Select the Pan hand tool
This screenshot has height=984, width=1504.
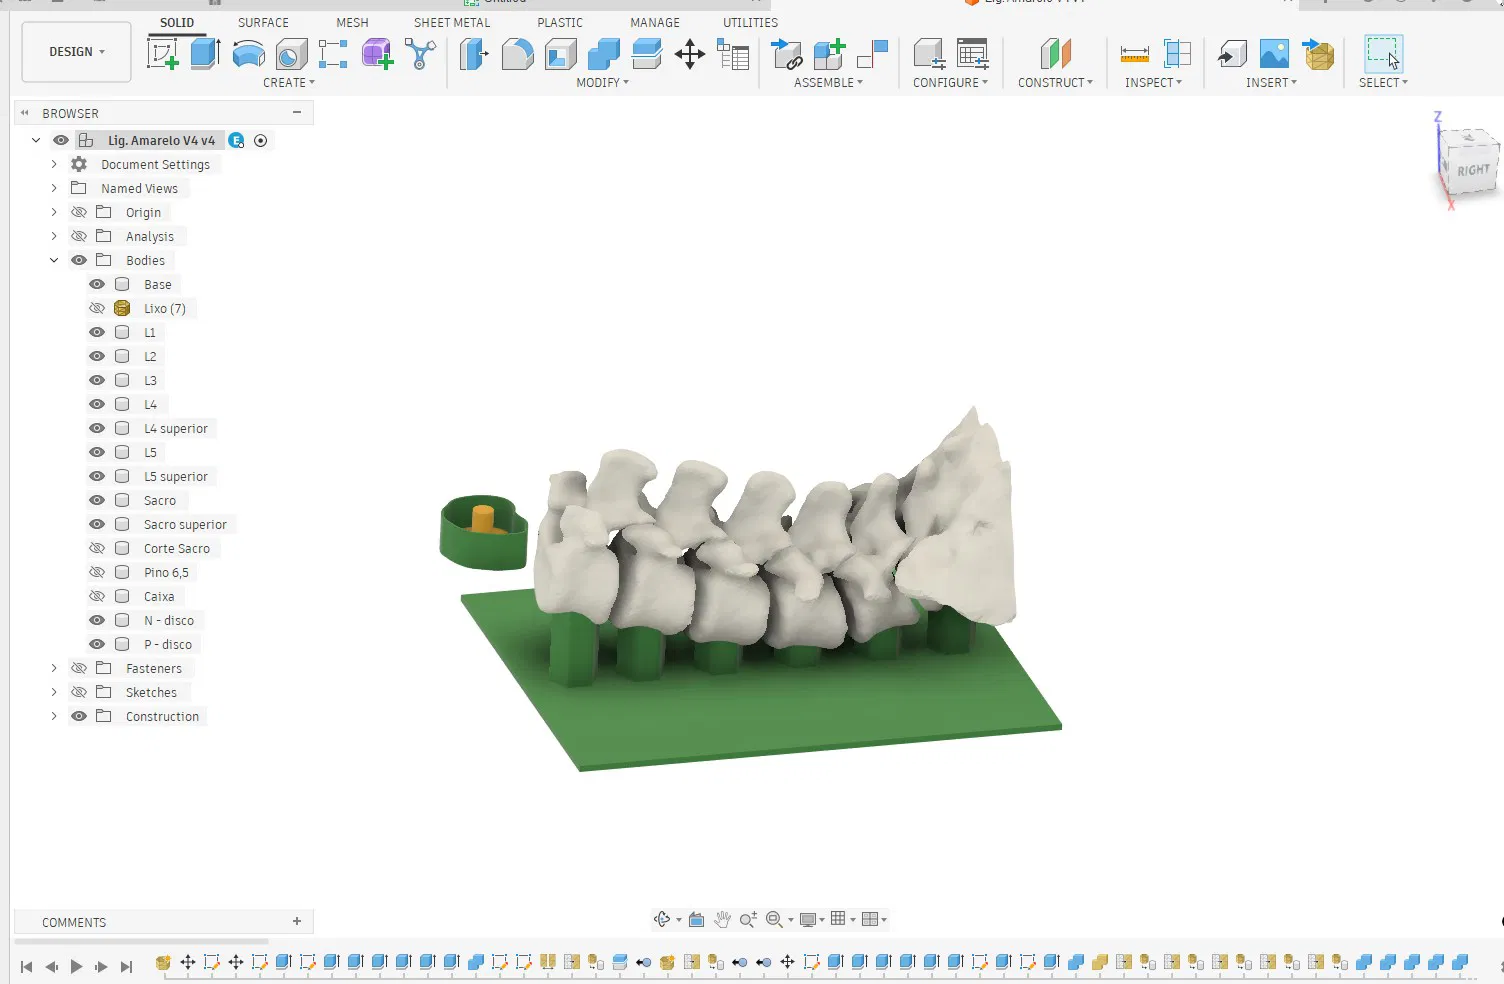click(722, 919)
